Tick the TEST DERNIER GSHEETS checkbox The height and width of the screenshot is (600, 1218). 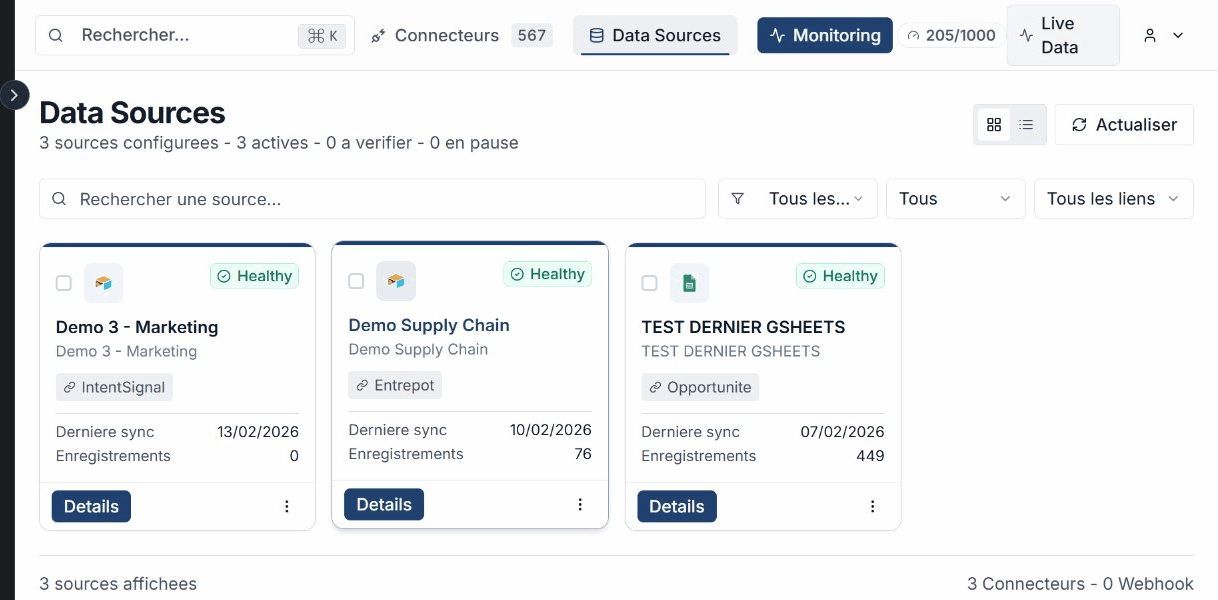[x=649, y=283]
